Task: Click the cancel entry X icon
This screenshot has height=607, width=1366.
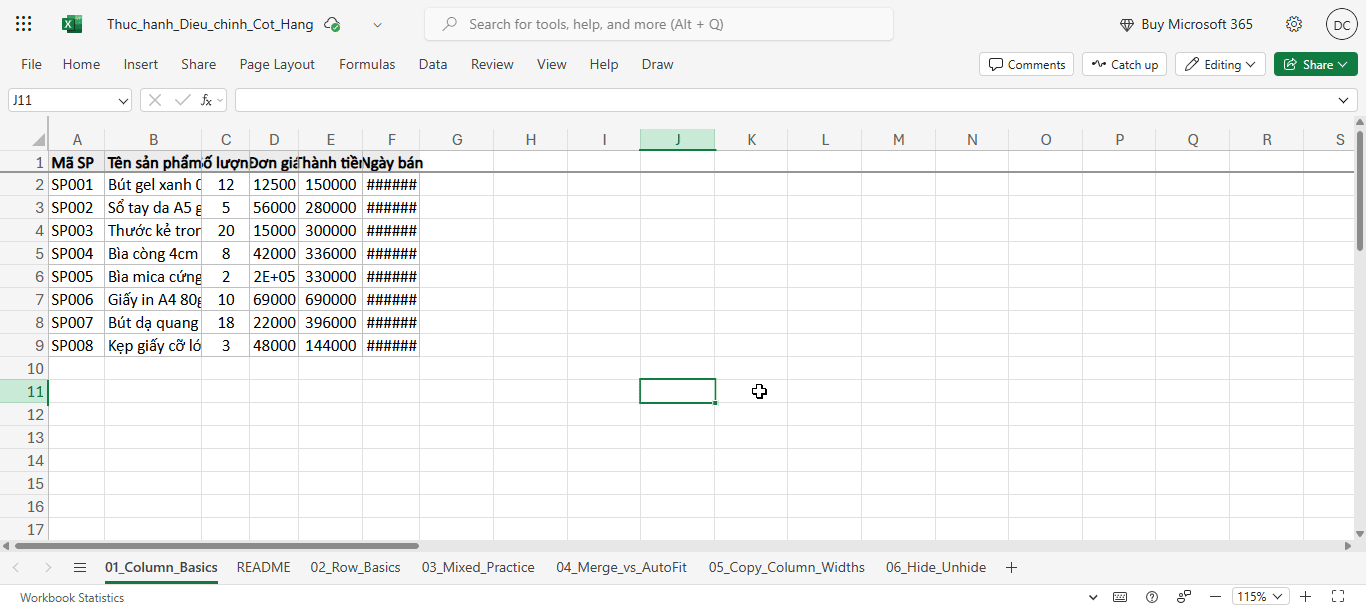Action: coord(155,100)
